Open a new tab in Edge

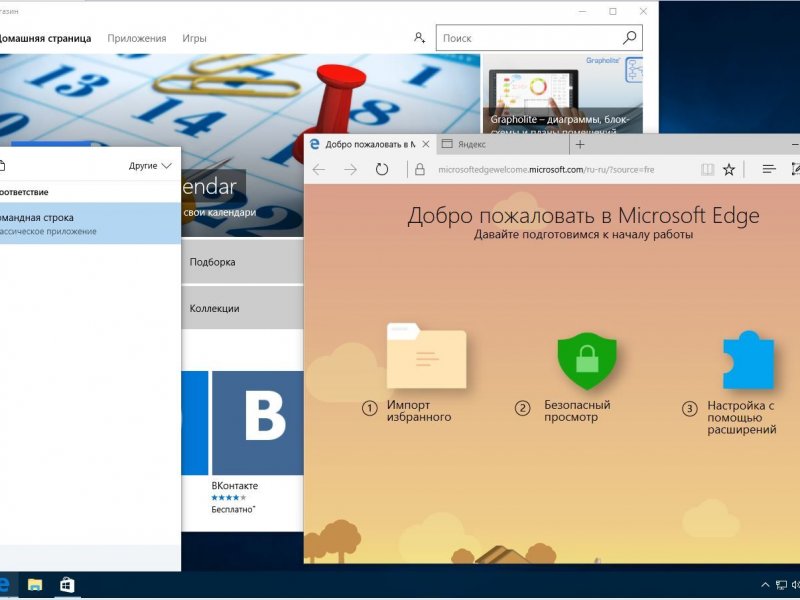pos(580,145)
